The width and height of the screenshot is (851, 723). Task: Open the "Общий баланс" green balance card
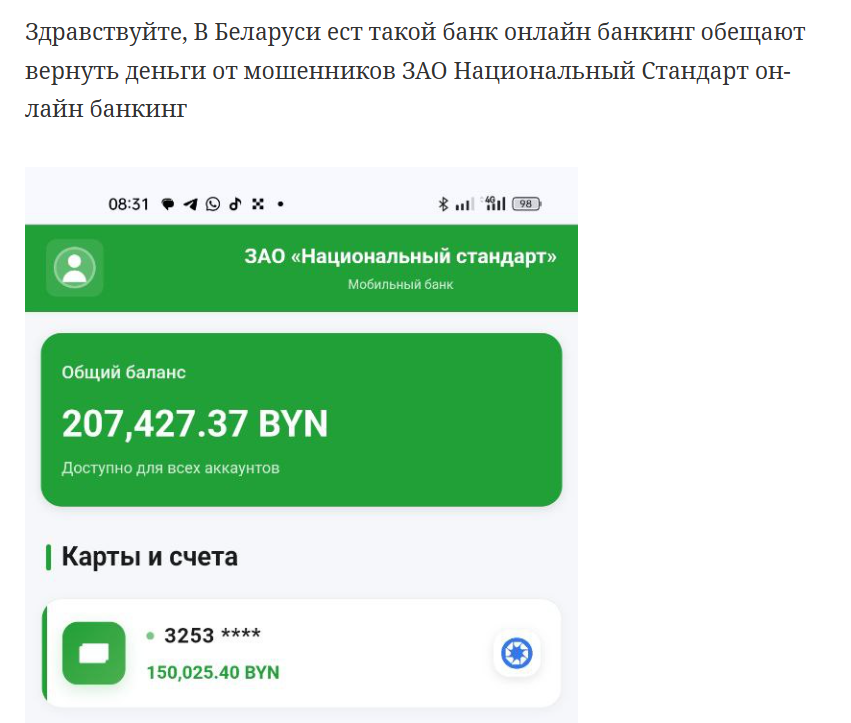(301, 419)
